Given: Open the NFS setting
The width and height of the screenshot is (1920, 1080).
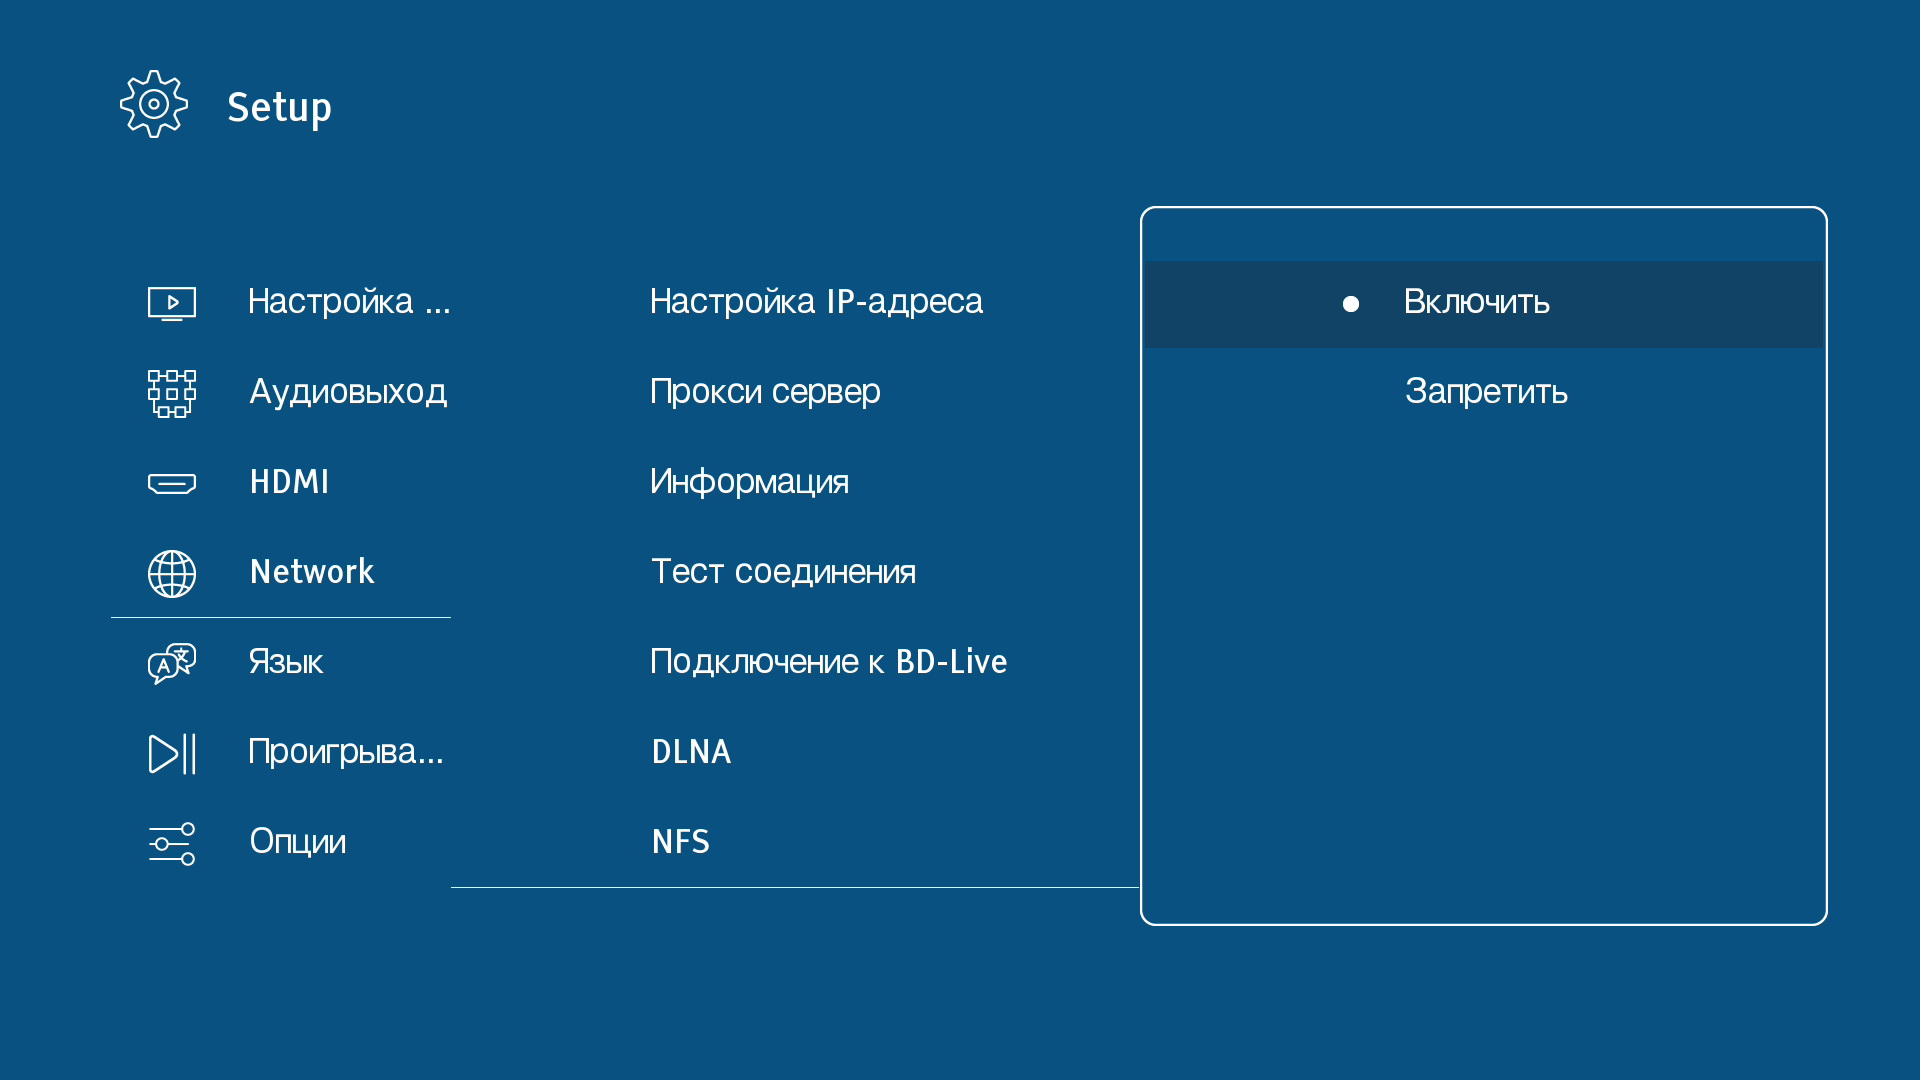Looking at the screenshot, I should 680,842.
